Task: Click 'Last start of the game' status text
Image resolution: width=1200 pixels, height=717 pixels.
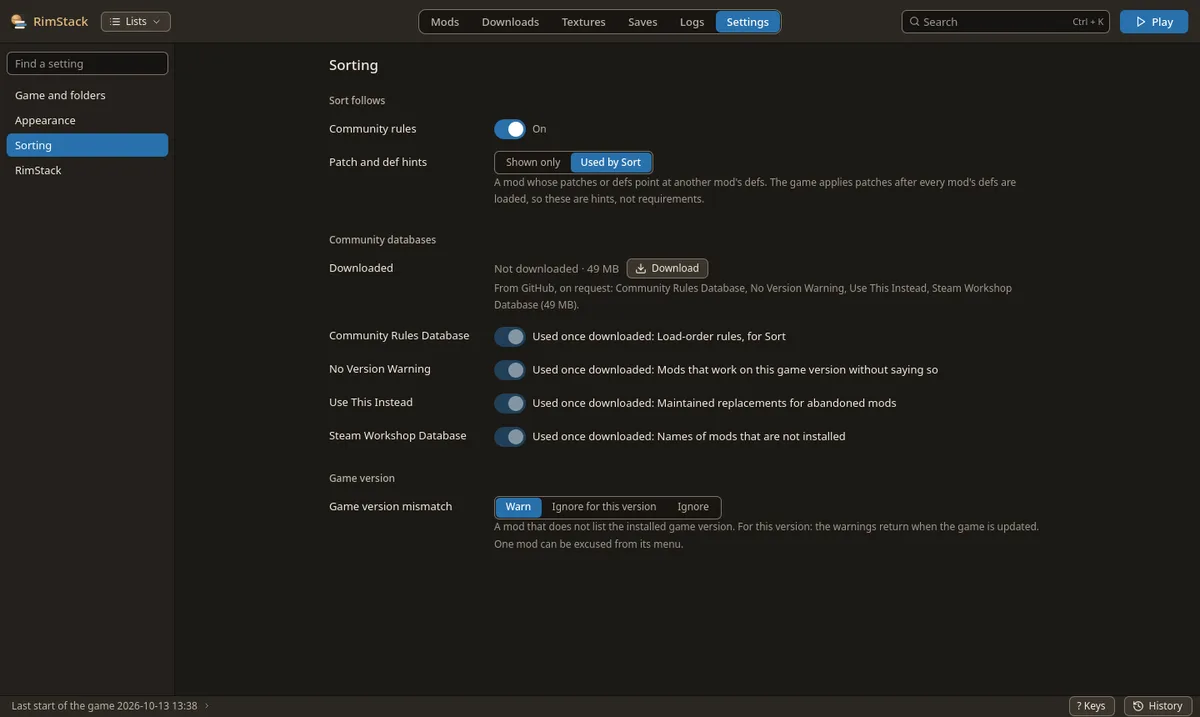Action: 104,706
